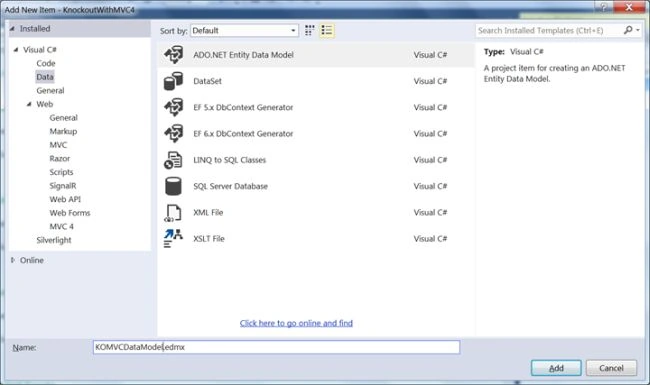This screenshot has width=650, height=385.
Task: Switch to small icons list view
Action: tap(327, 30)
